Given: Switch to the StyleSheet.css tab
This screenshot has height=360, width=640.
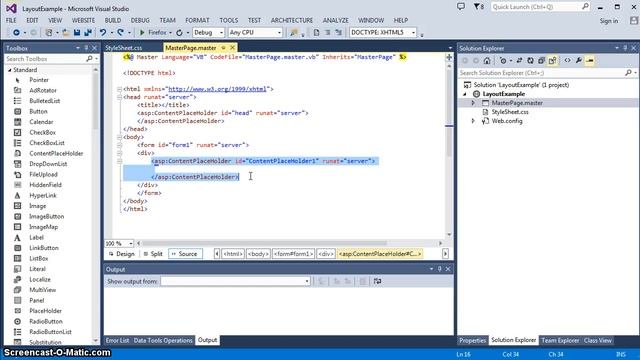Looking at the screenshot, I should coord(124,48).
